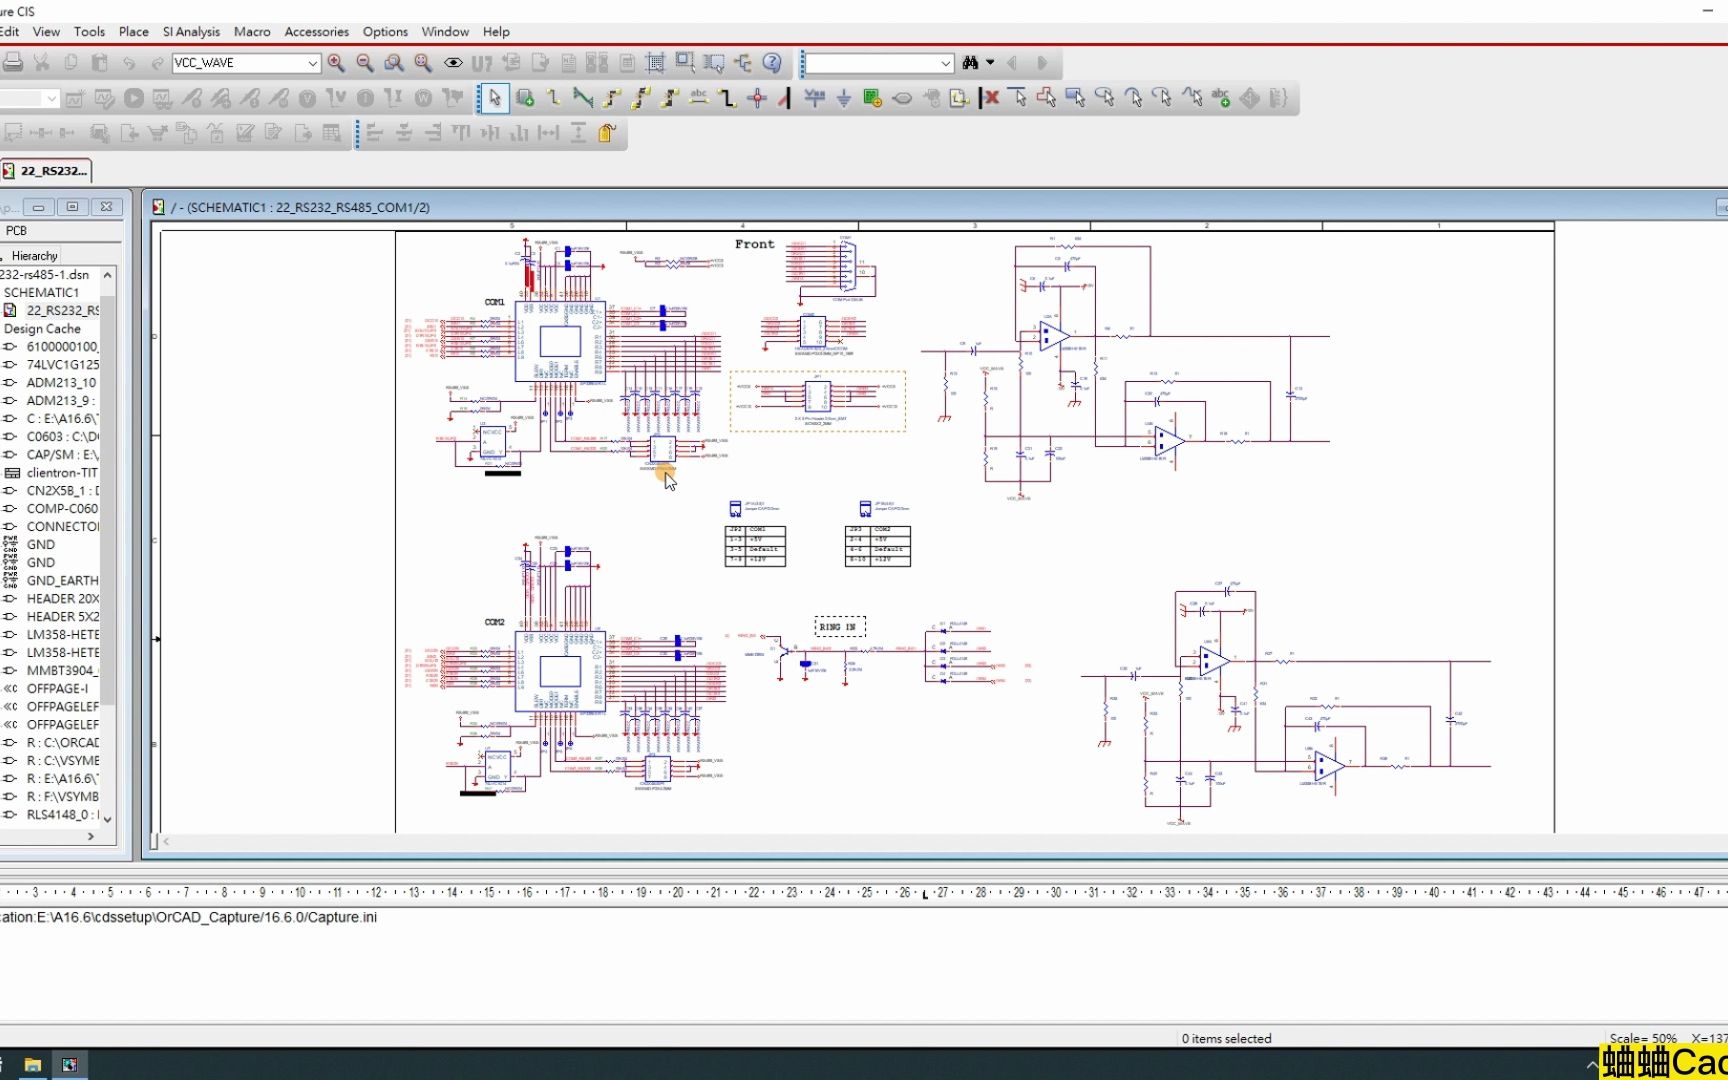
Task: Select the Place No Connect tool
Action: (991, 98)
